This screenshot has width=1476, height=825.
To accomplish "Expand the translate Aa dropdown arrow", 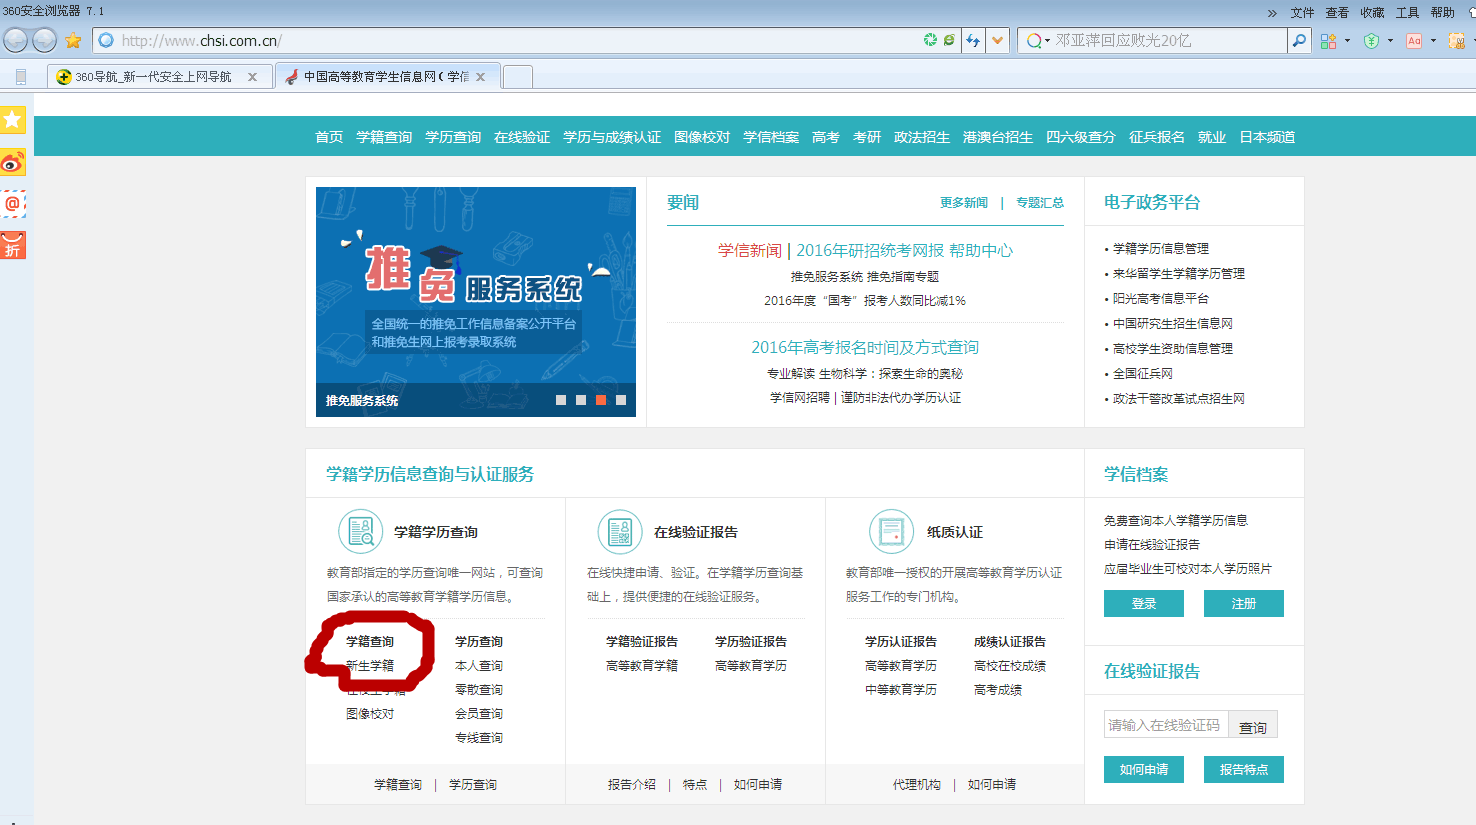I will tap(1433, 41).
